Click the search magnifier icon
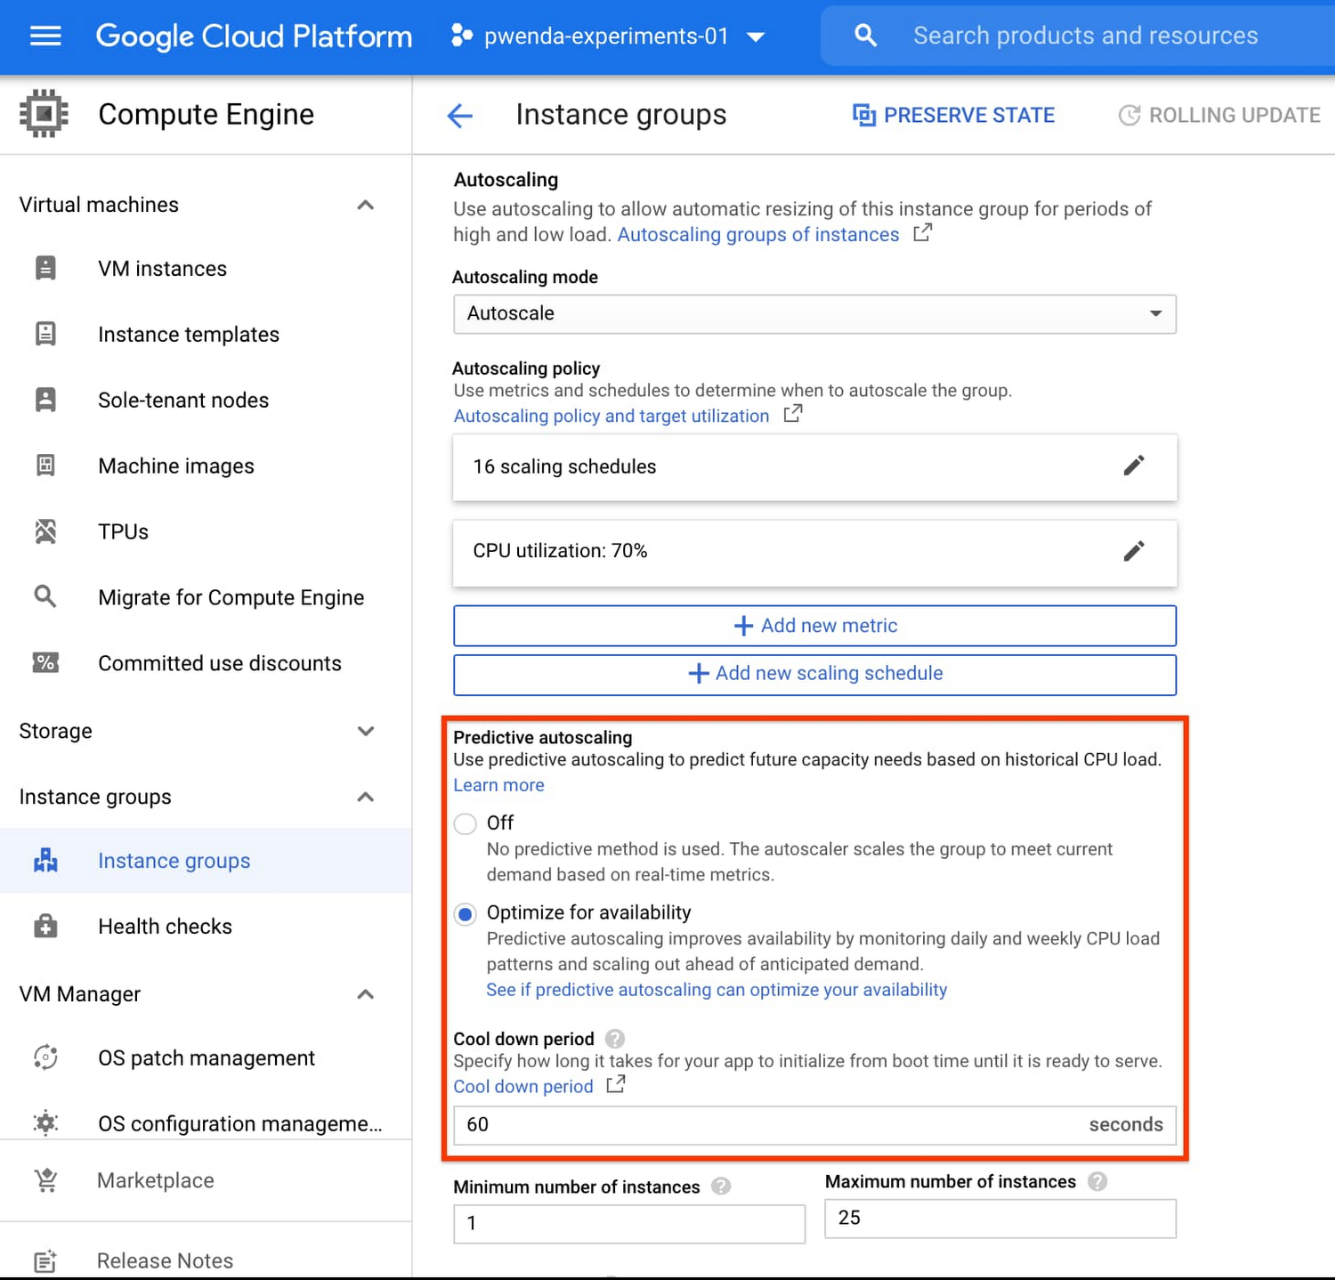The width and height of the screenshot is (1335, 1280). pyautogui.click(x=865, y=37)
